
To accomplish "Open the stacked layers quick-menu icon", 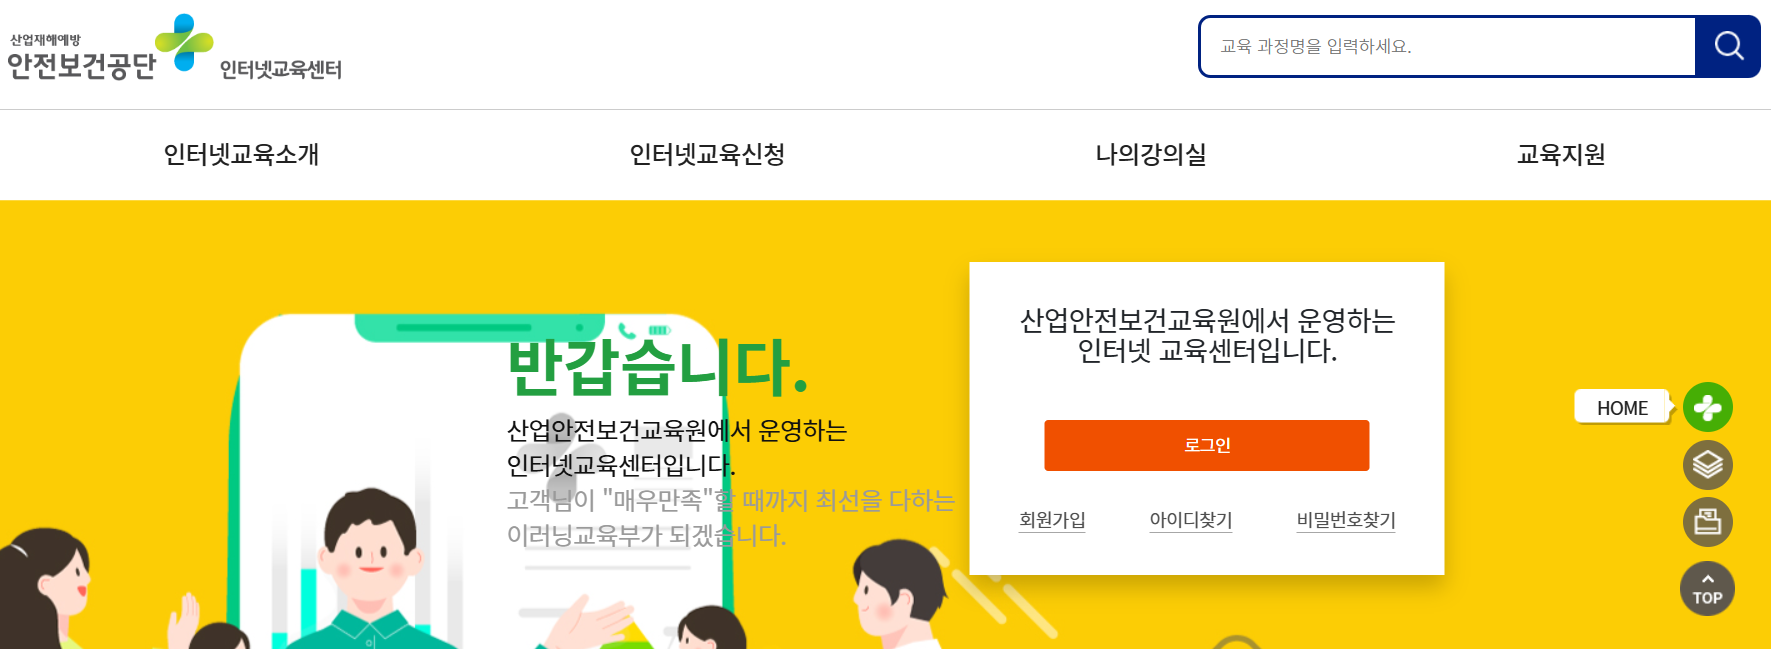I will [1707, 465].
